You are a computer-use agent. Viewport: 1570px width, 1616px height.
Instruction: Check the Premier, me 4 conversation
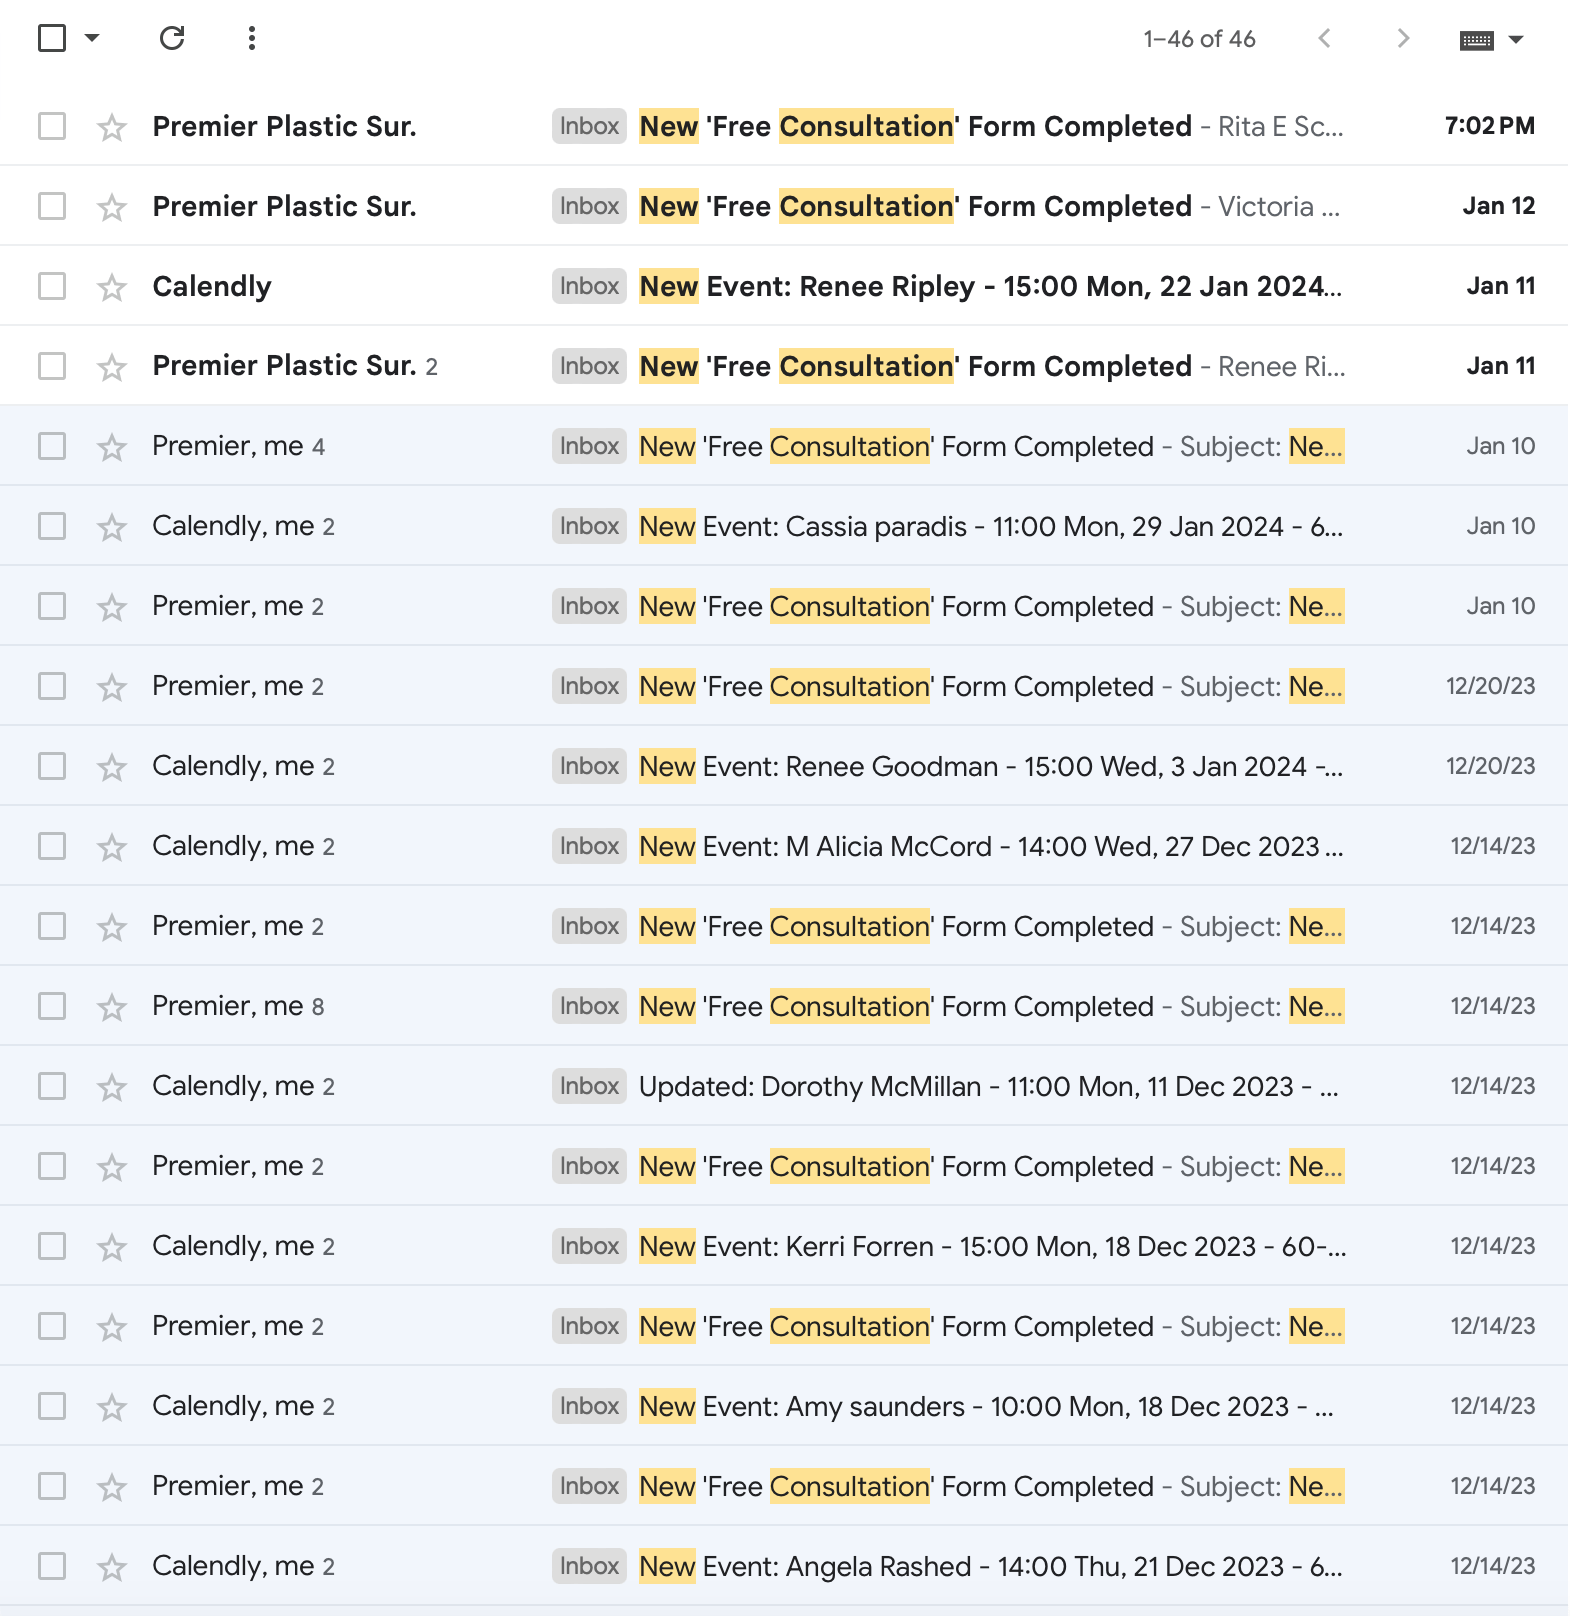tap(52, 446)
